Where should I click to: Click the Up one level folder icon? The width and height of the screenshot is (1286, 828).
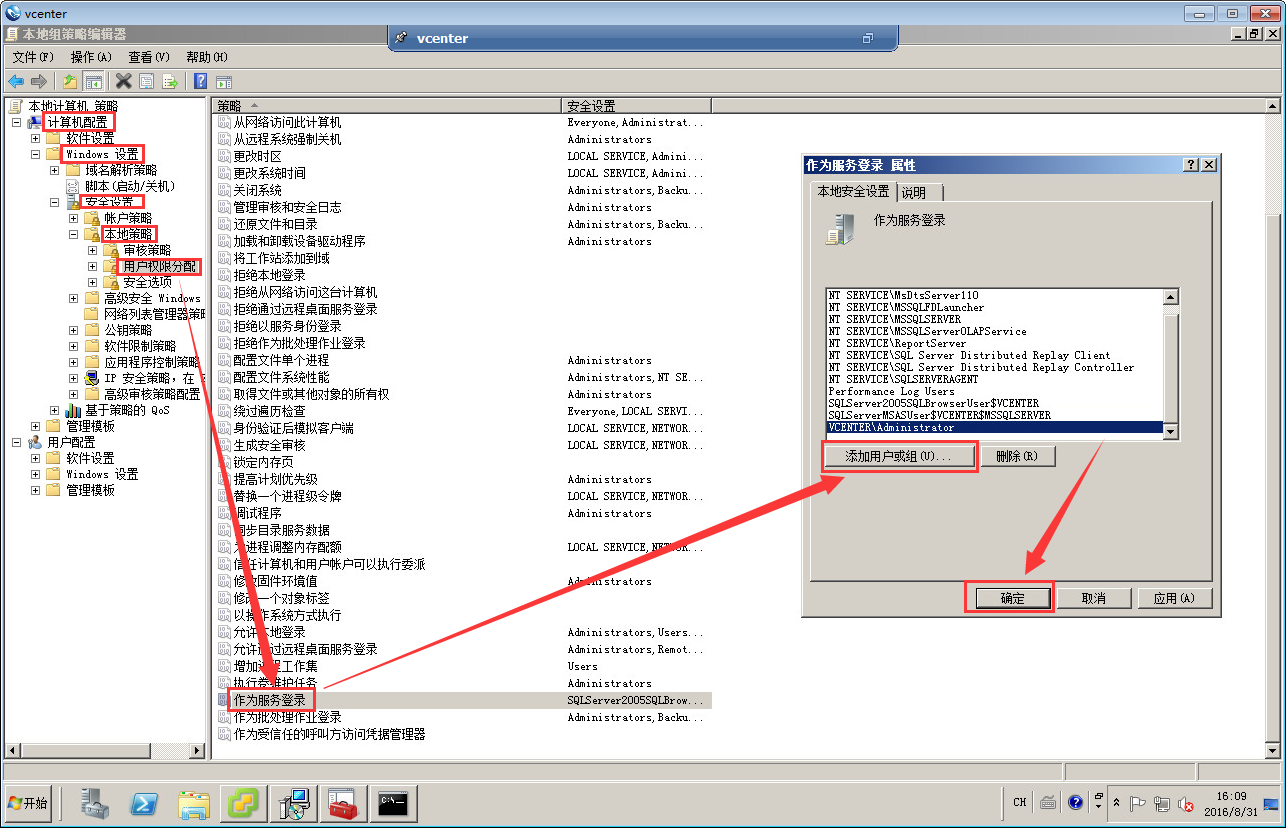[70, 81]
